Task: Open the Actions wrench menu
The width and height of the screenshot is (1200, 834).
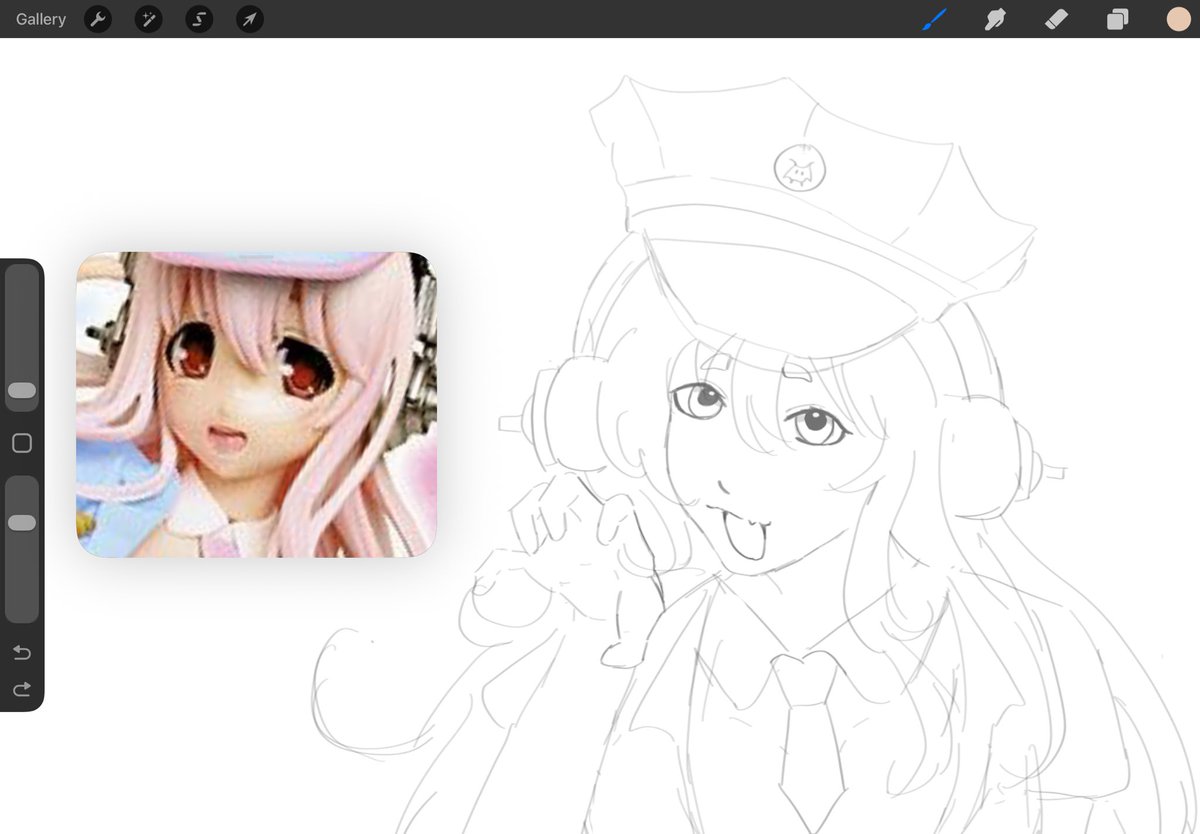Action: (x=98, y=19)
